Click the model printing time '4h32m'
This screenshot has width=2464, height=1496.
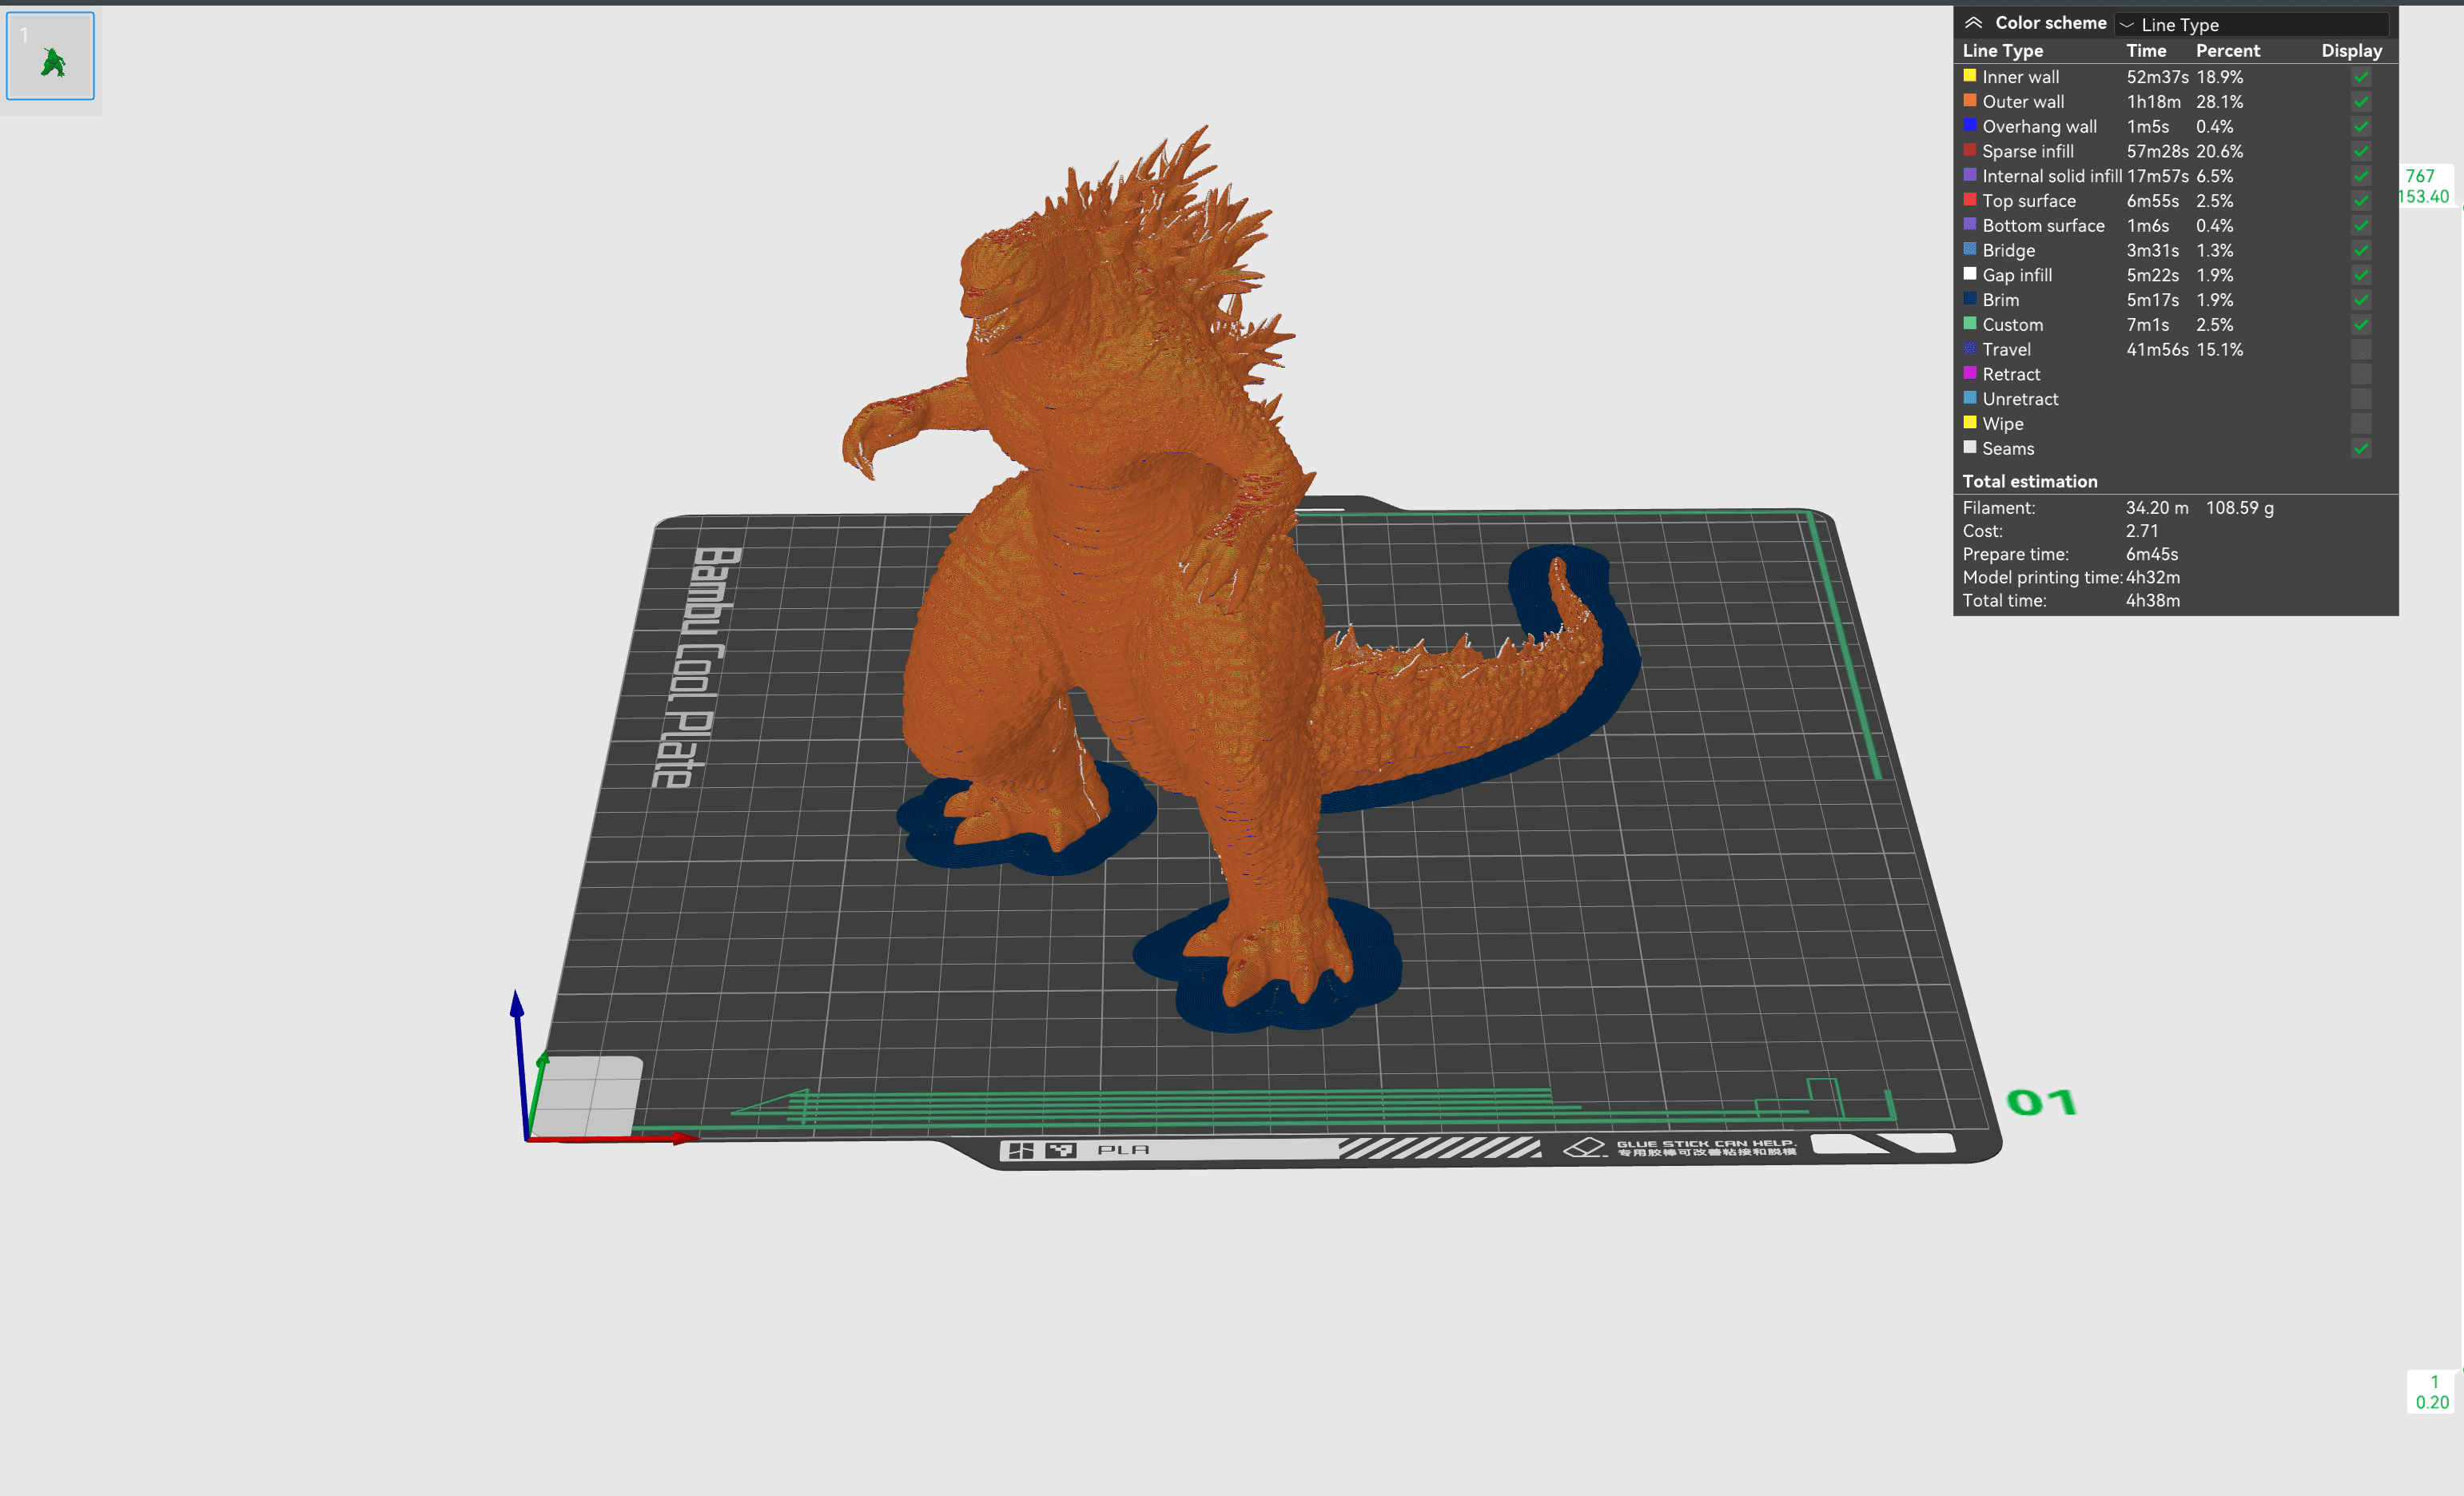(x=2153, y=577)
